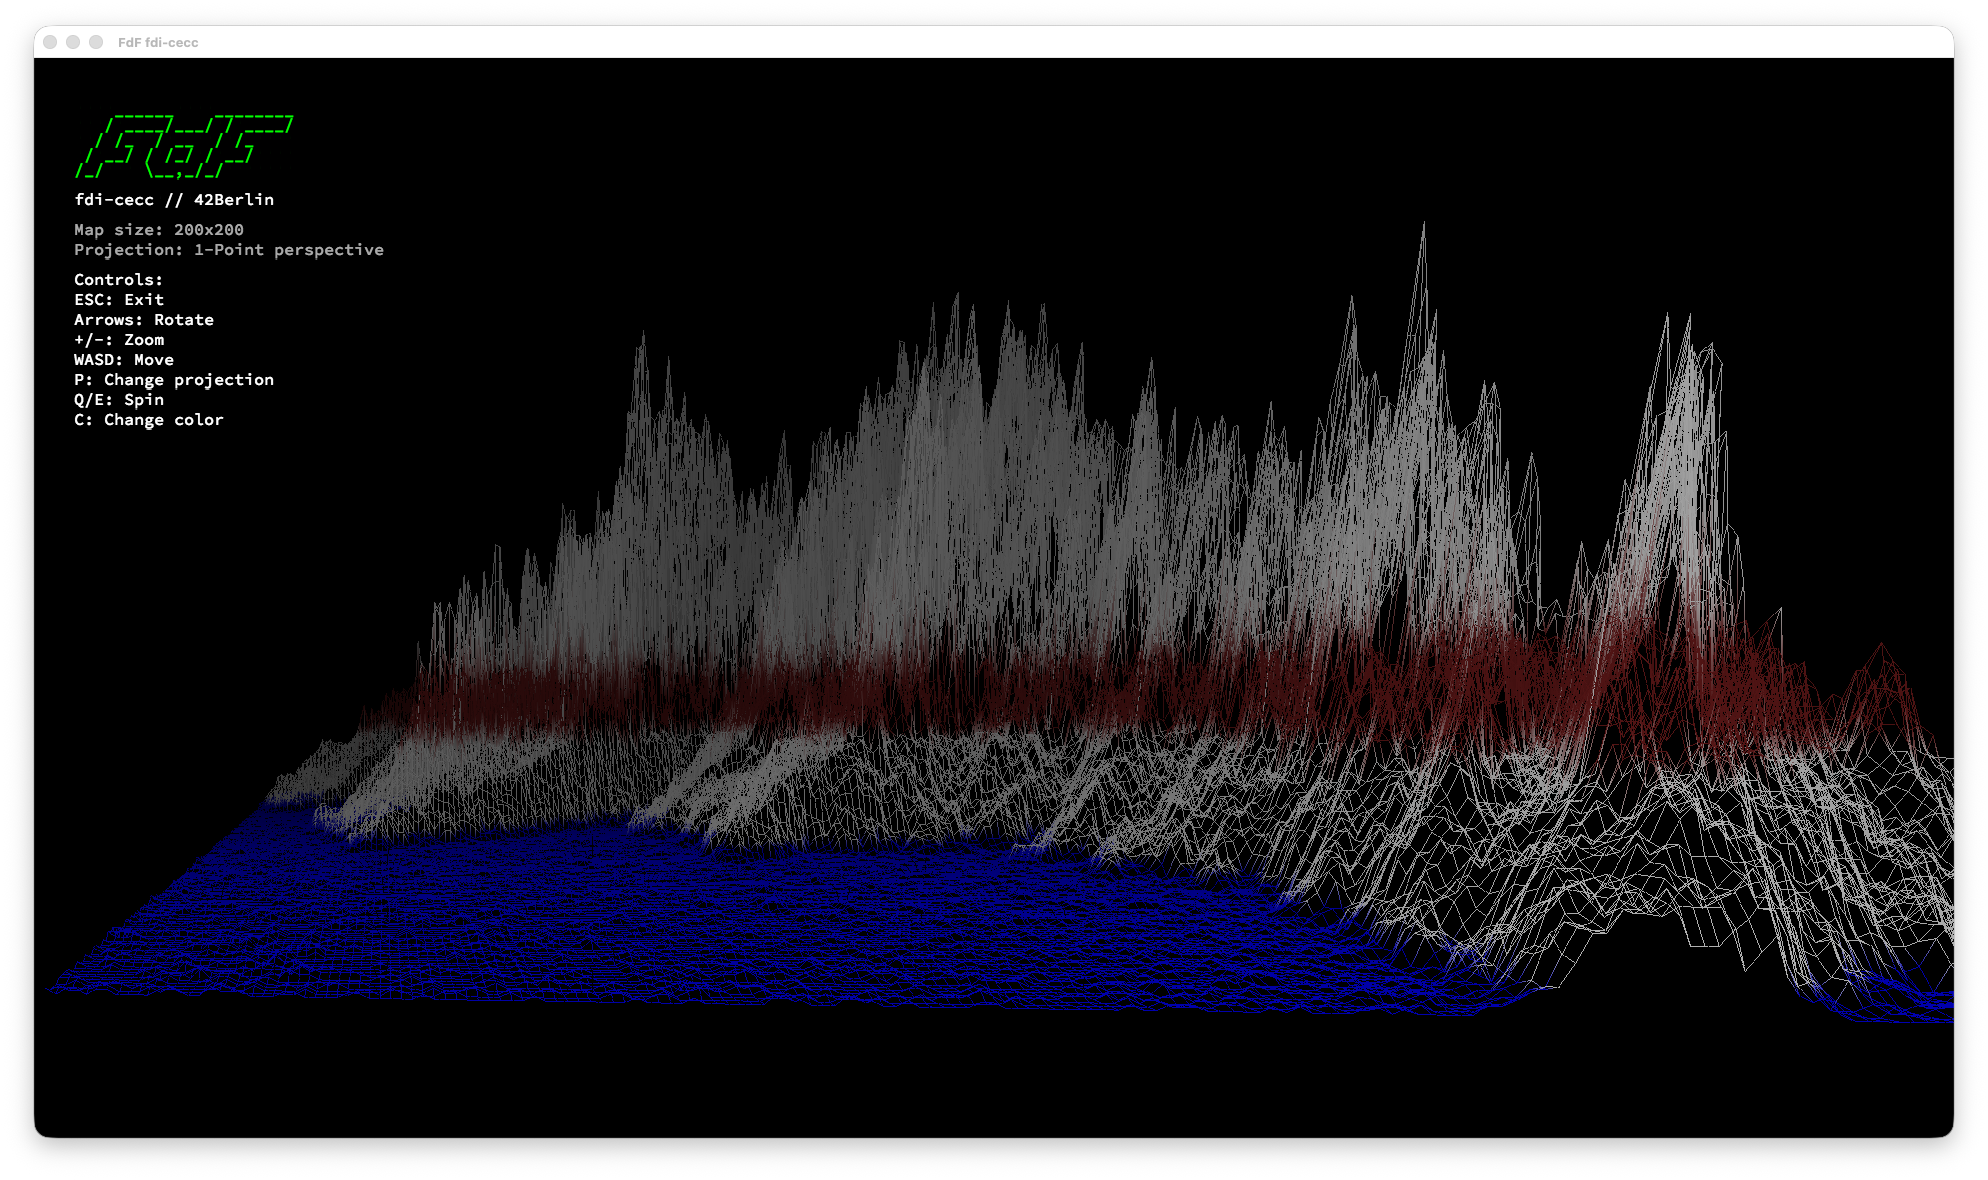Click the 'ESC: Exit' line
This screenshot has width=1988, height=1180.
pyautogui.click(x=119, y=300)
